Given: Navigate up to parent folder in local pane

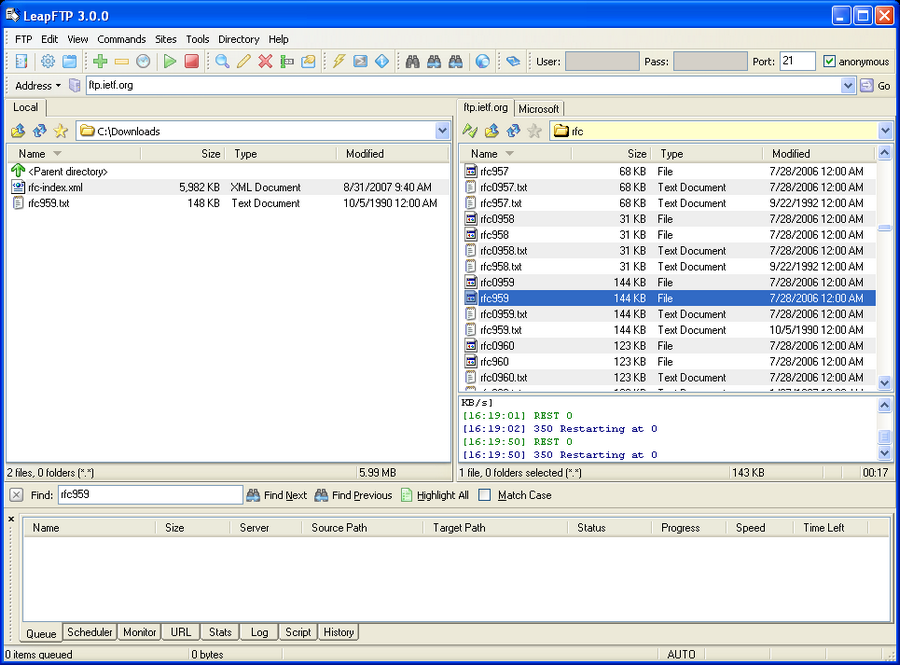Looking at the screenshot, I should (x=17, y=131).
